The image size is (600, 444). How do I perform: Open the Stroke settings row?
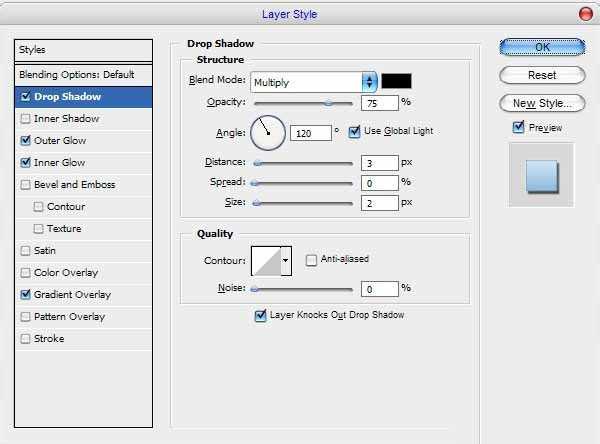click(83, 339)
